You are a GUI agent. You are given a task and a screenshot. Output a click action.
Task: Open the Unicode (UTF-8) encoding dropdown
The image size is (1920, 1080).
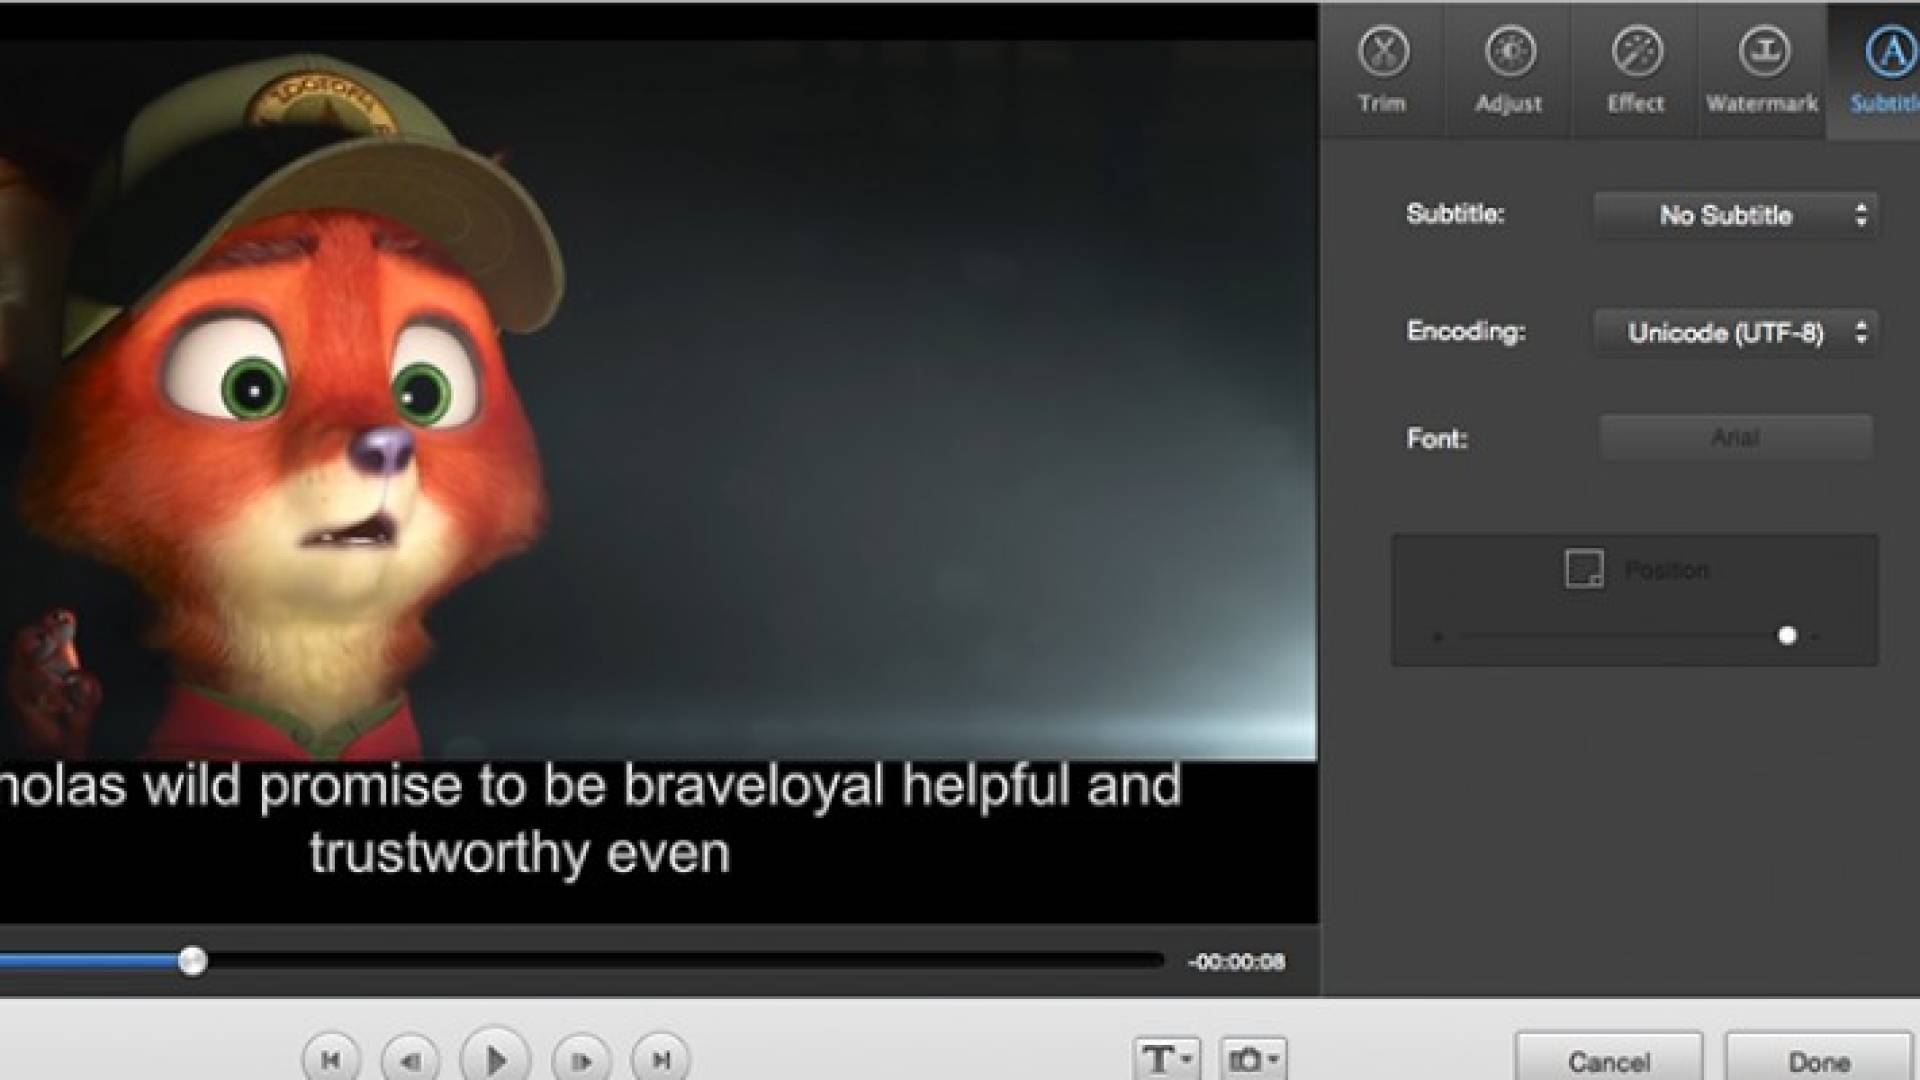point(1736,332)
